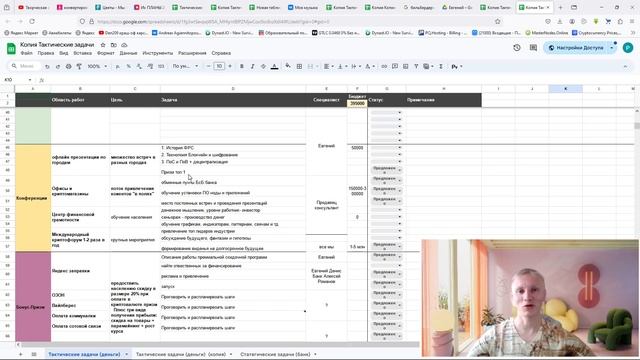Open version history clock icon
This screenshot has height=360, width=640.
(x=517, y=48)
